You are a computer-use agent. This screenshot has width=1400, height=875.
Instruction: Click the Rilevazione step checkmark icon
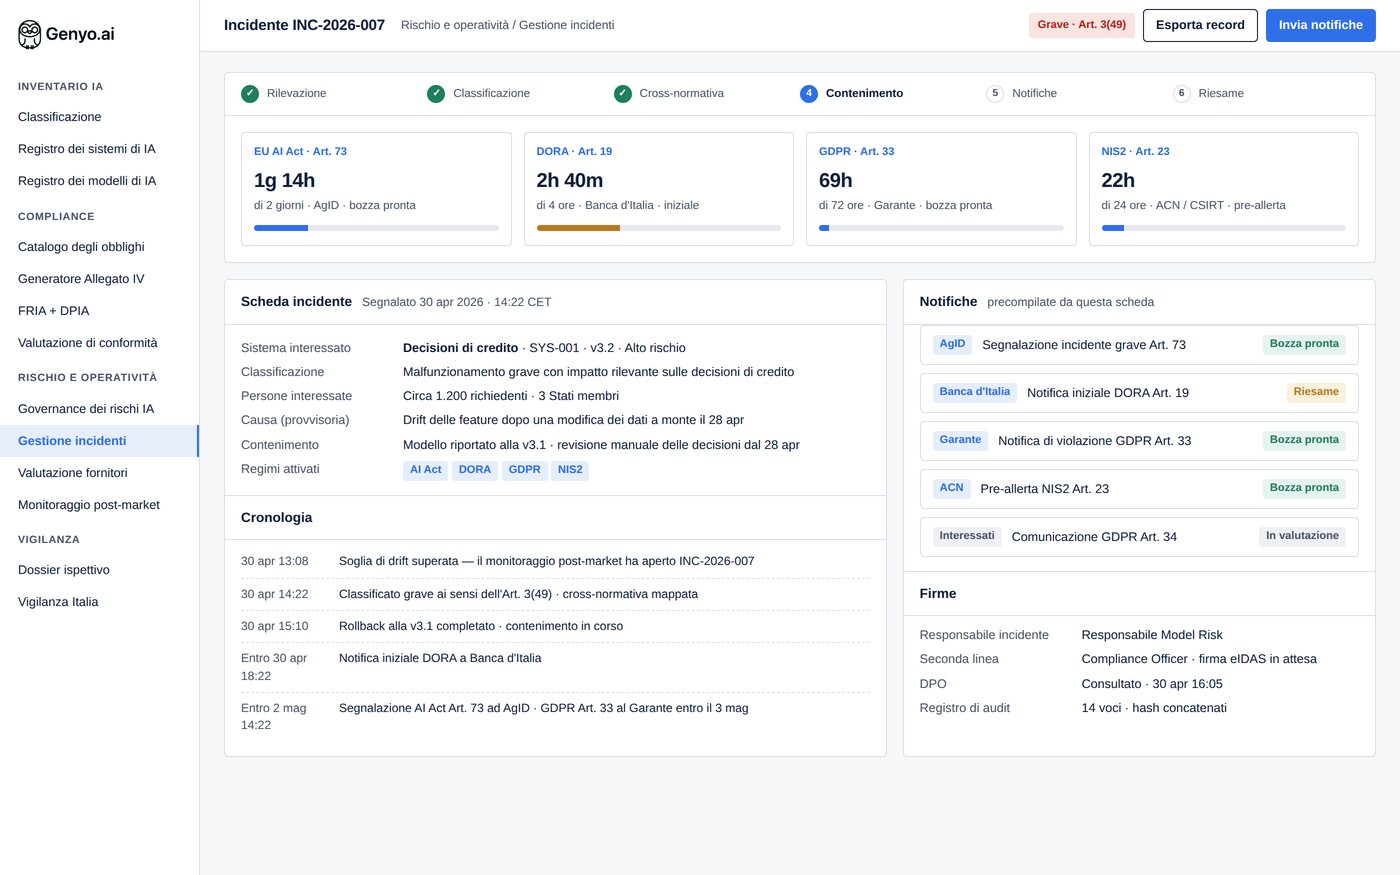click(250, 94)
